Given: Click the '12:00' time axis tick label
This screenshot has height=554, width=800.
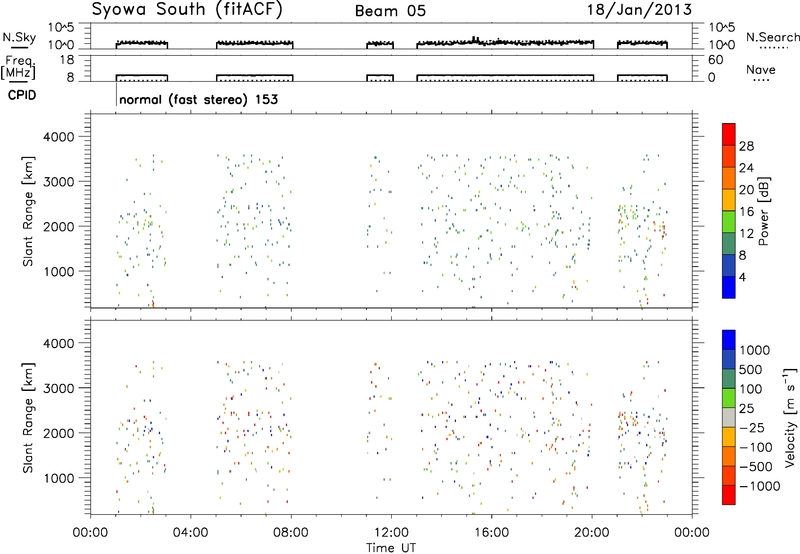Looking at the screenshot, I should [391, 532].
